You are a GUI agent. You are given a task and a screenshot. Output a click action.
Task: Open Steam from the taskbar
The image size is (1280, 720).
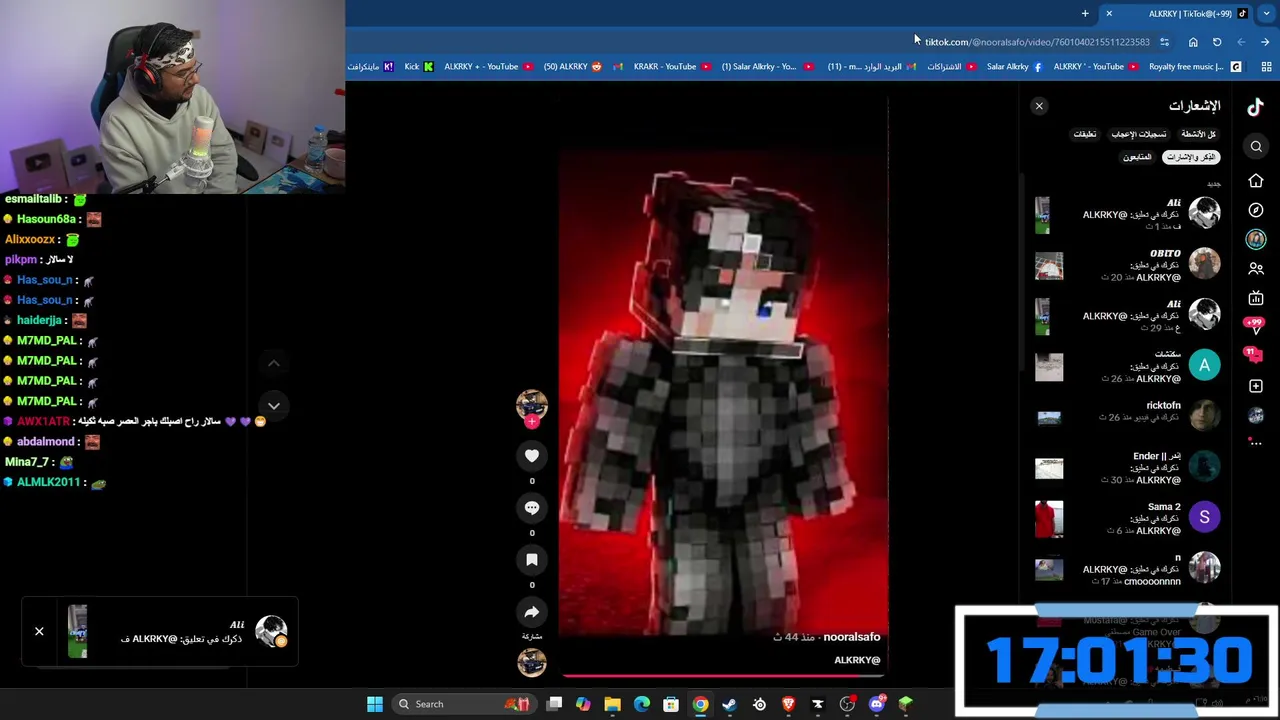point(729,704)
